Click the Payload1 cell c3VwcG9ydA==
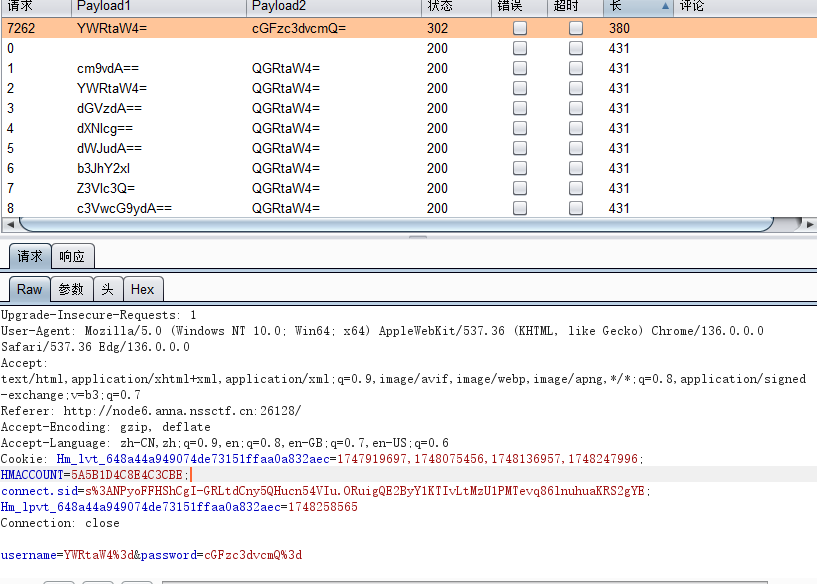This screenshot has width=817, height=584. [124, 208]
